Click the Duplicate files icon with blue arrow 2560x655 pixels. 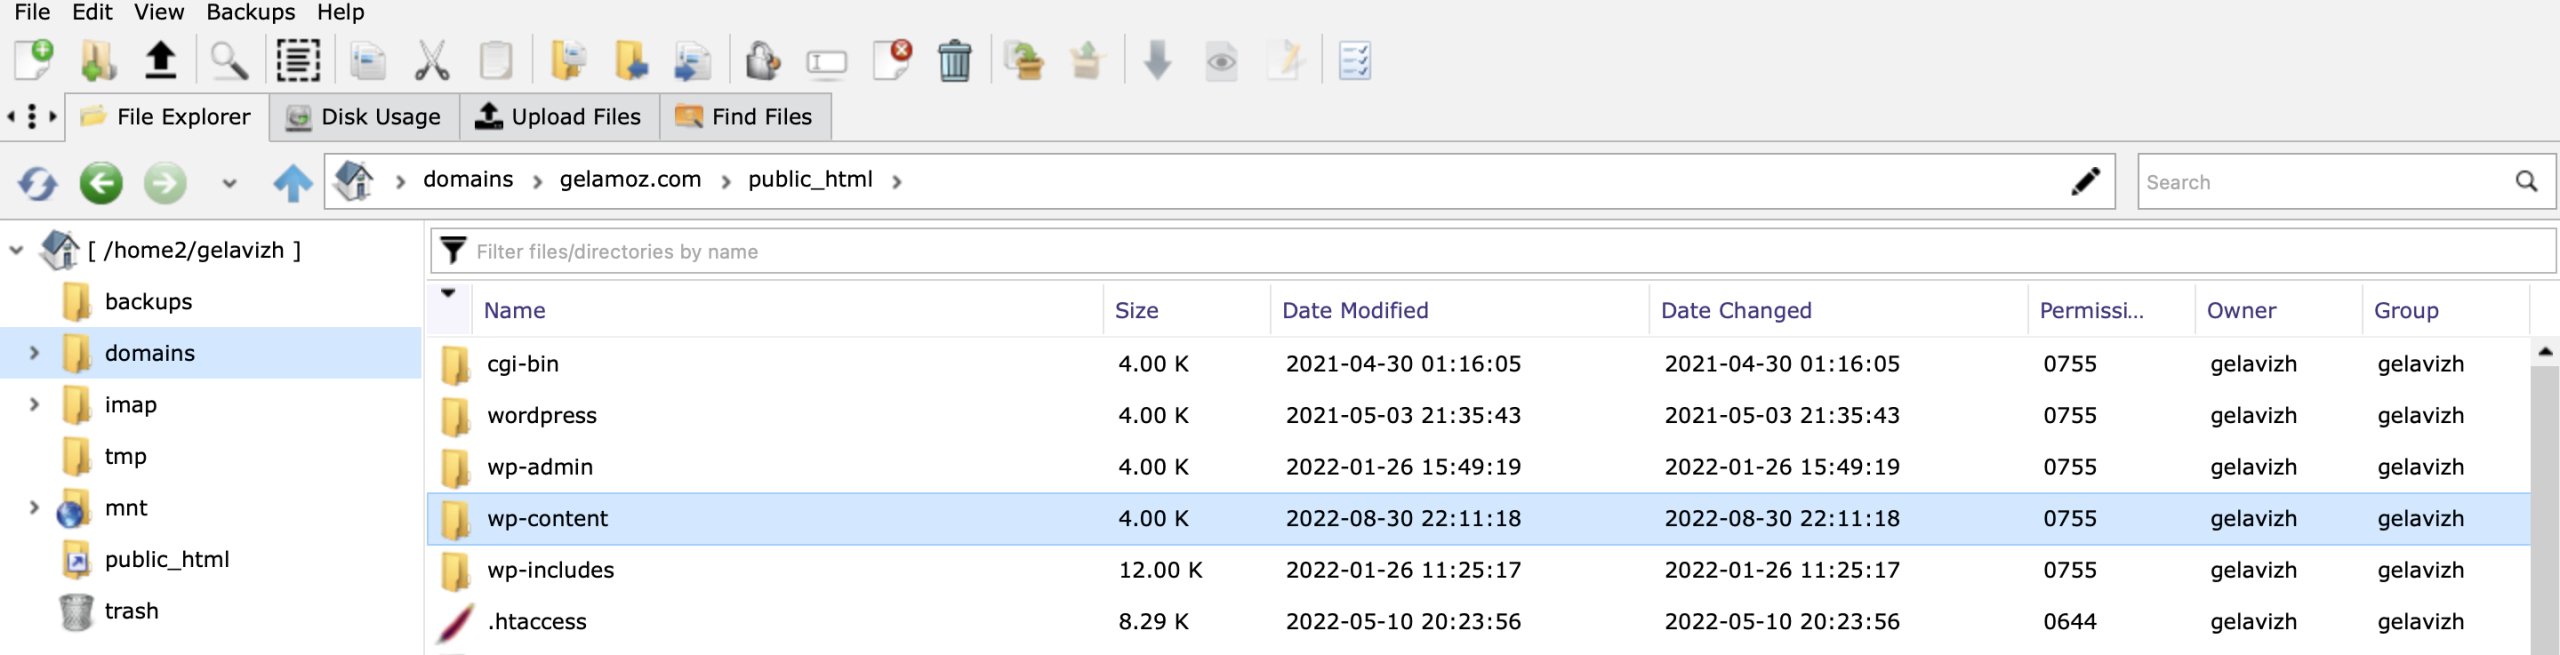[x=692, y=61]
